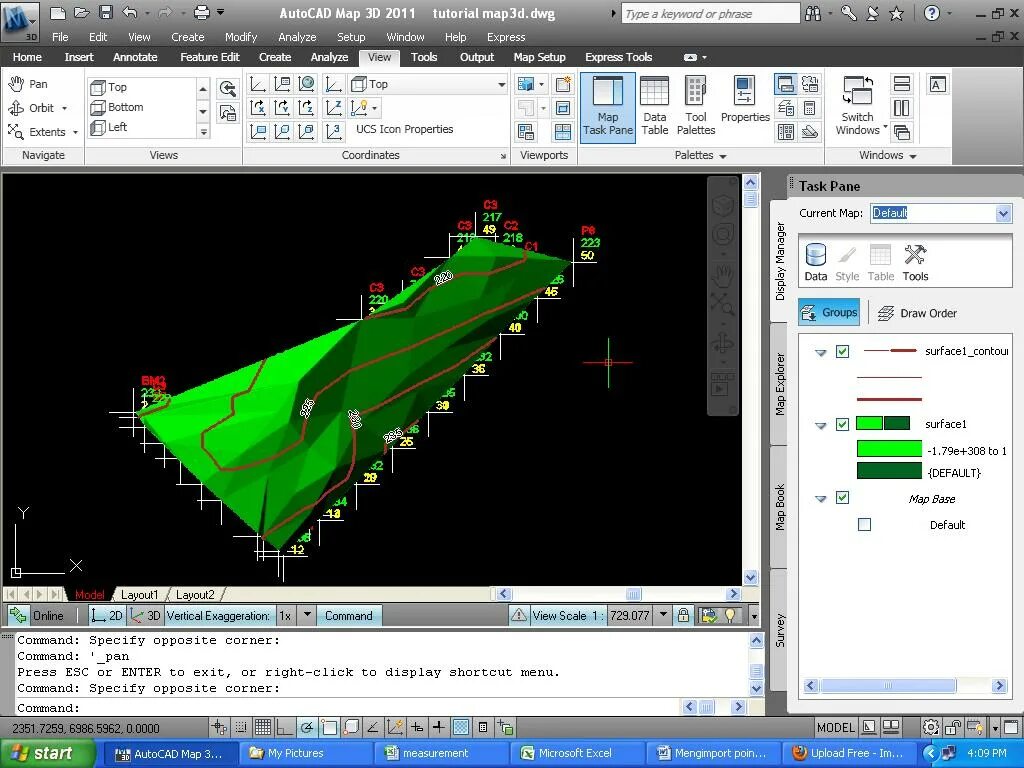
Task: Click the Groups button
Action: [x=829, y=313]
